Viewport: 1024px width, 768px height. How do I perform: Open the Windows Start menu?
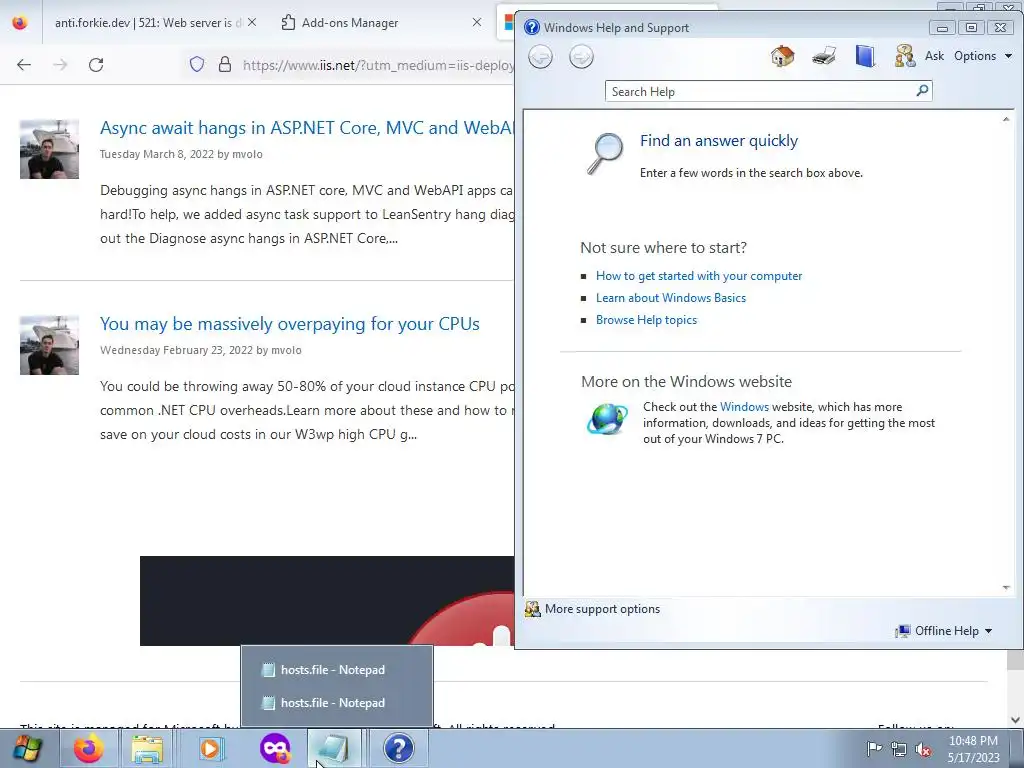[27, 748]
